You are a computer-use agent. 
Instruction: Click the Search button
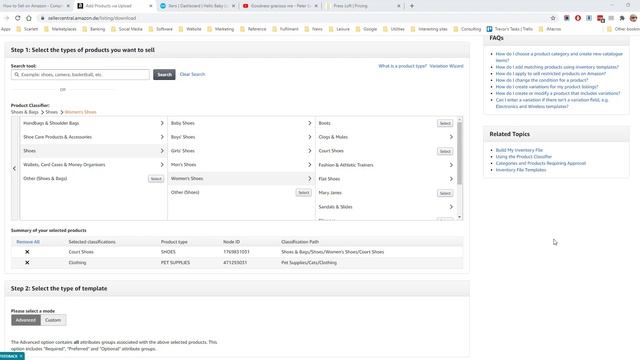[x=164, y=74]
